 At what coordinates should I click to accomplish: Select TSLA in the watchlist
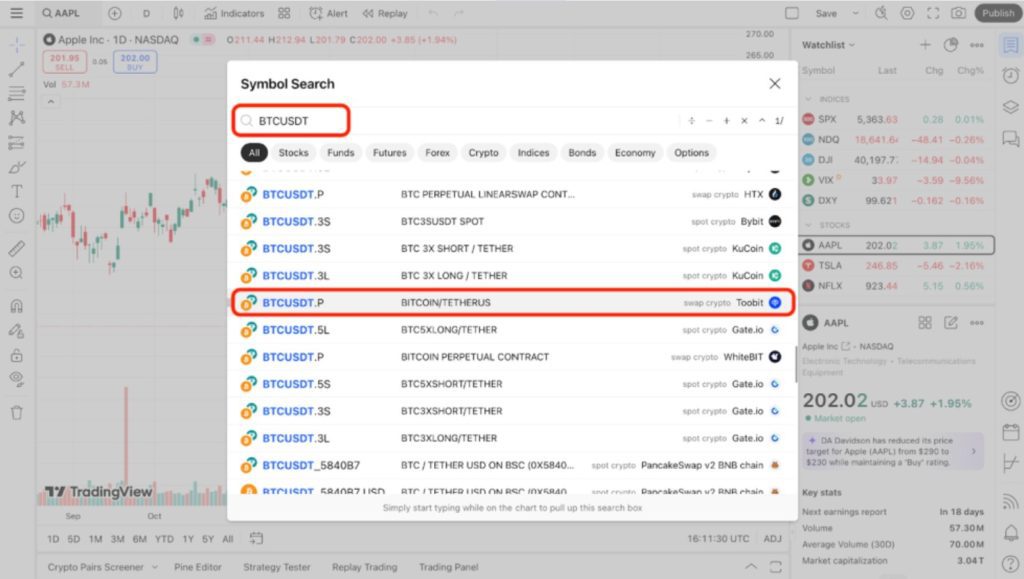[896, 266]
